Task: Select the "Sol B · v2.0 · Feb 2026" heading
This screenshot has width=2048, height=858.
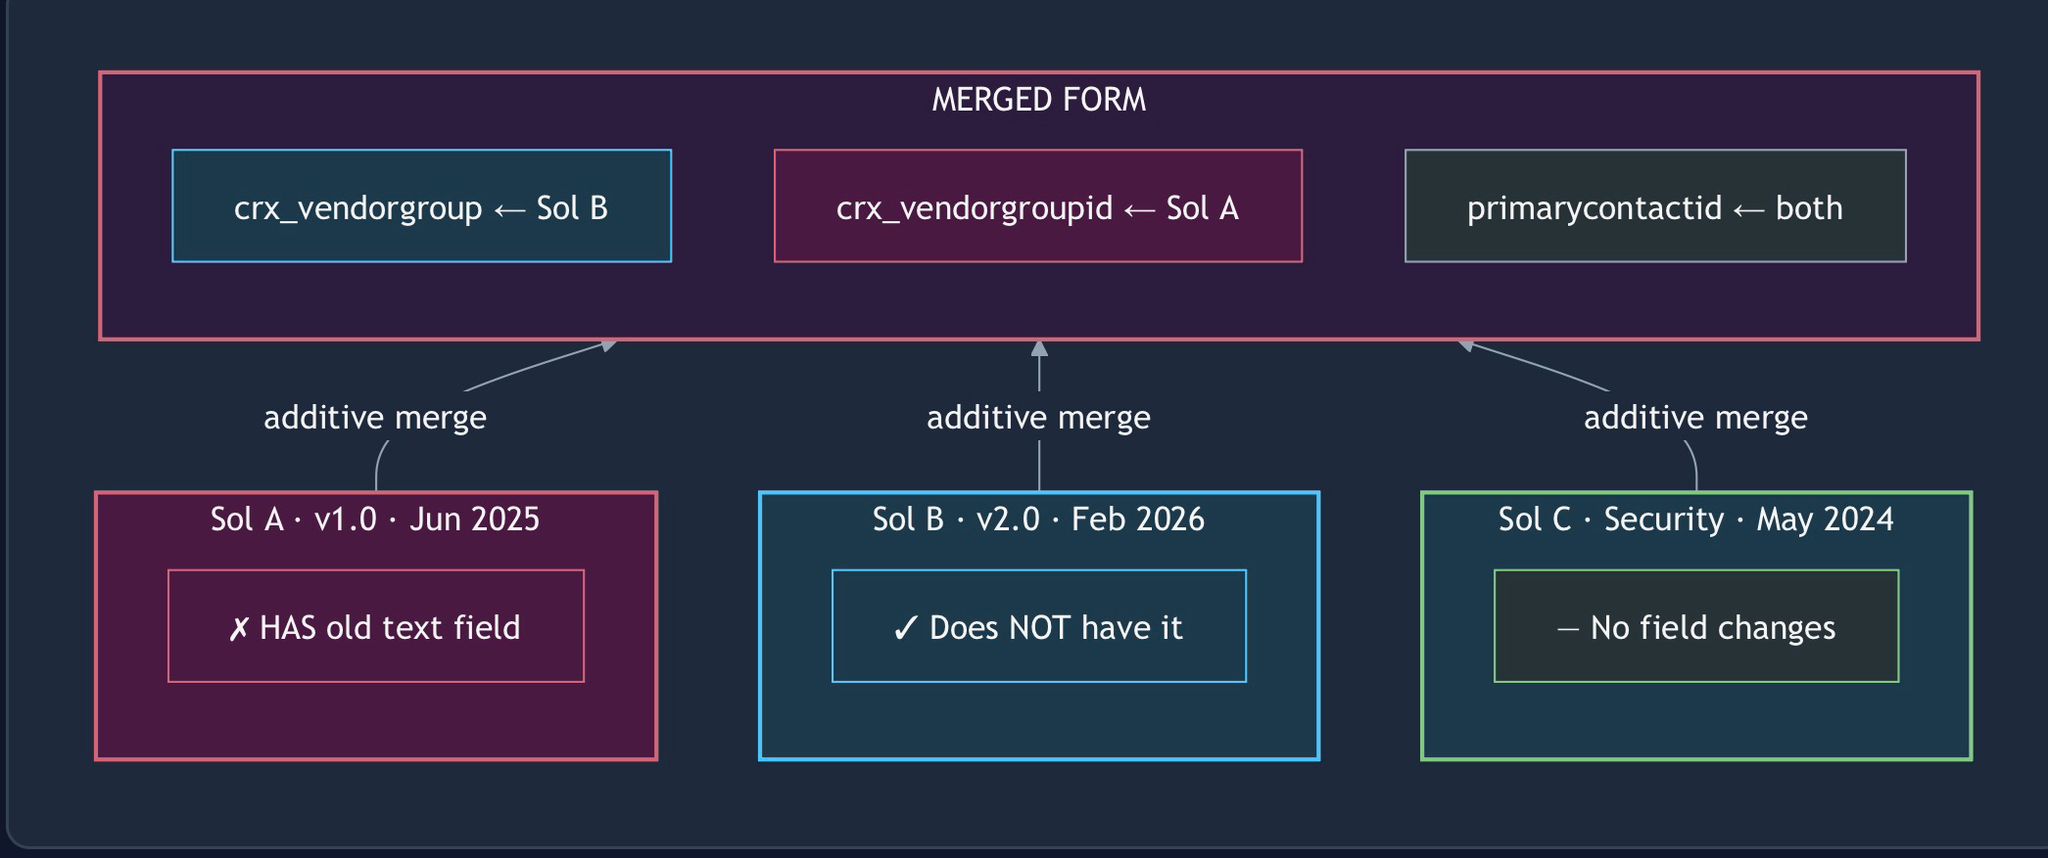Action: [x=1038, y=519]
